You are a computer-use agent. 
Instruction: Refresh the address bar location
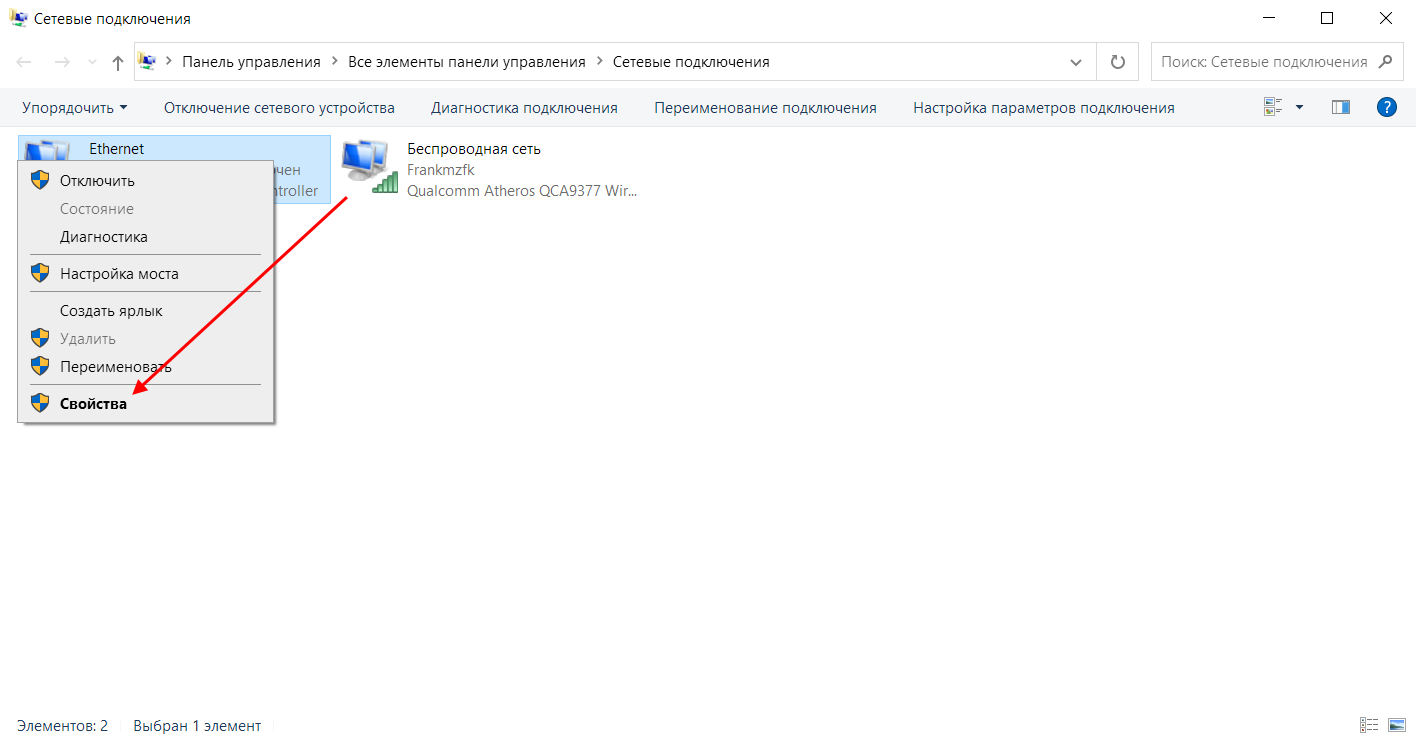pos(1118,62)
